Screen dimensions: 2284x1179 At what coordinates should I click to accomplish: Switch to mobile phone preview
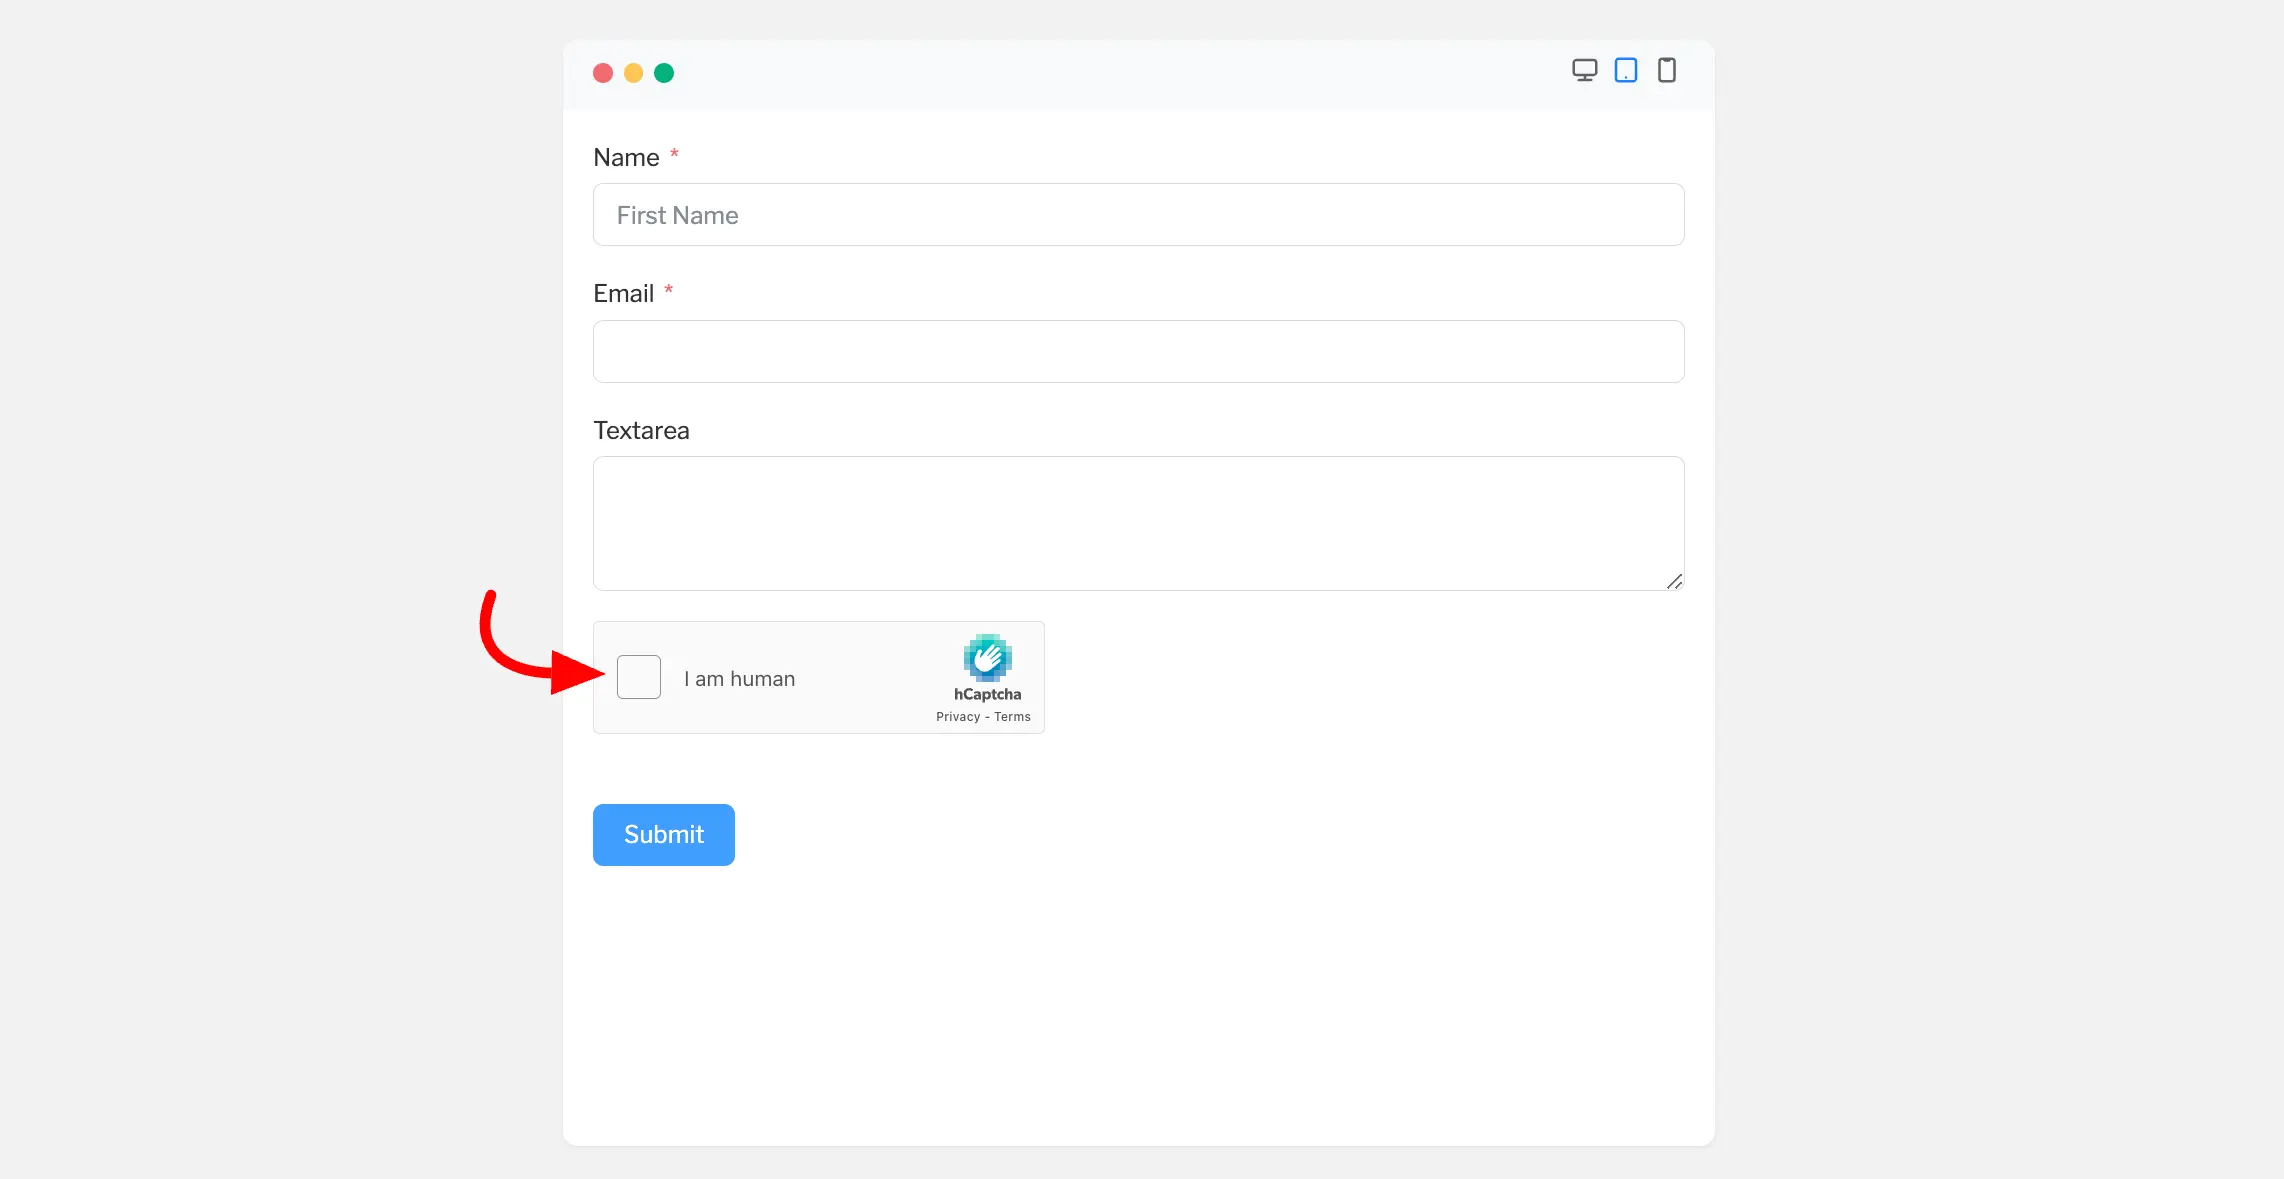(x=1667, y=70)
